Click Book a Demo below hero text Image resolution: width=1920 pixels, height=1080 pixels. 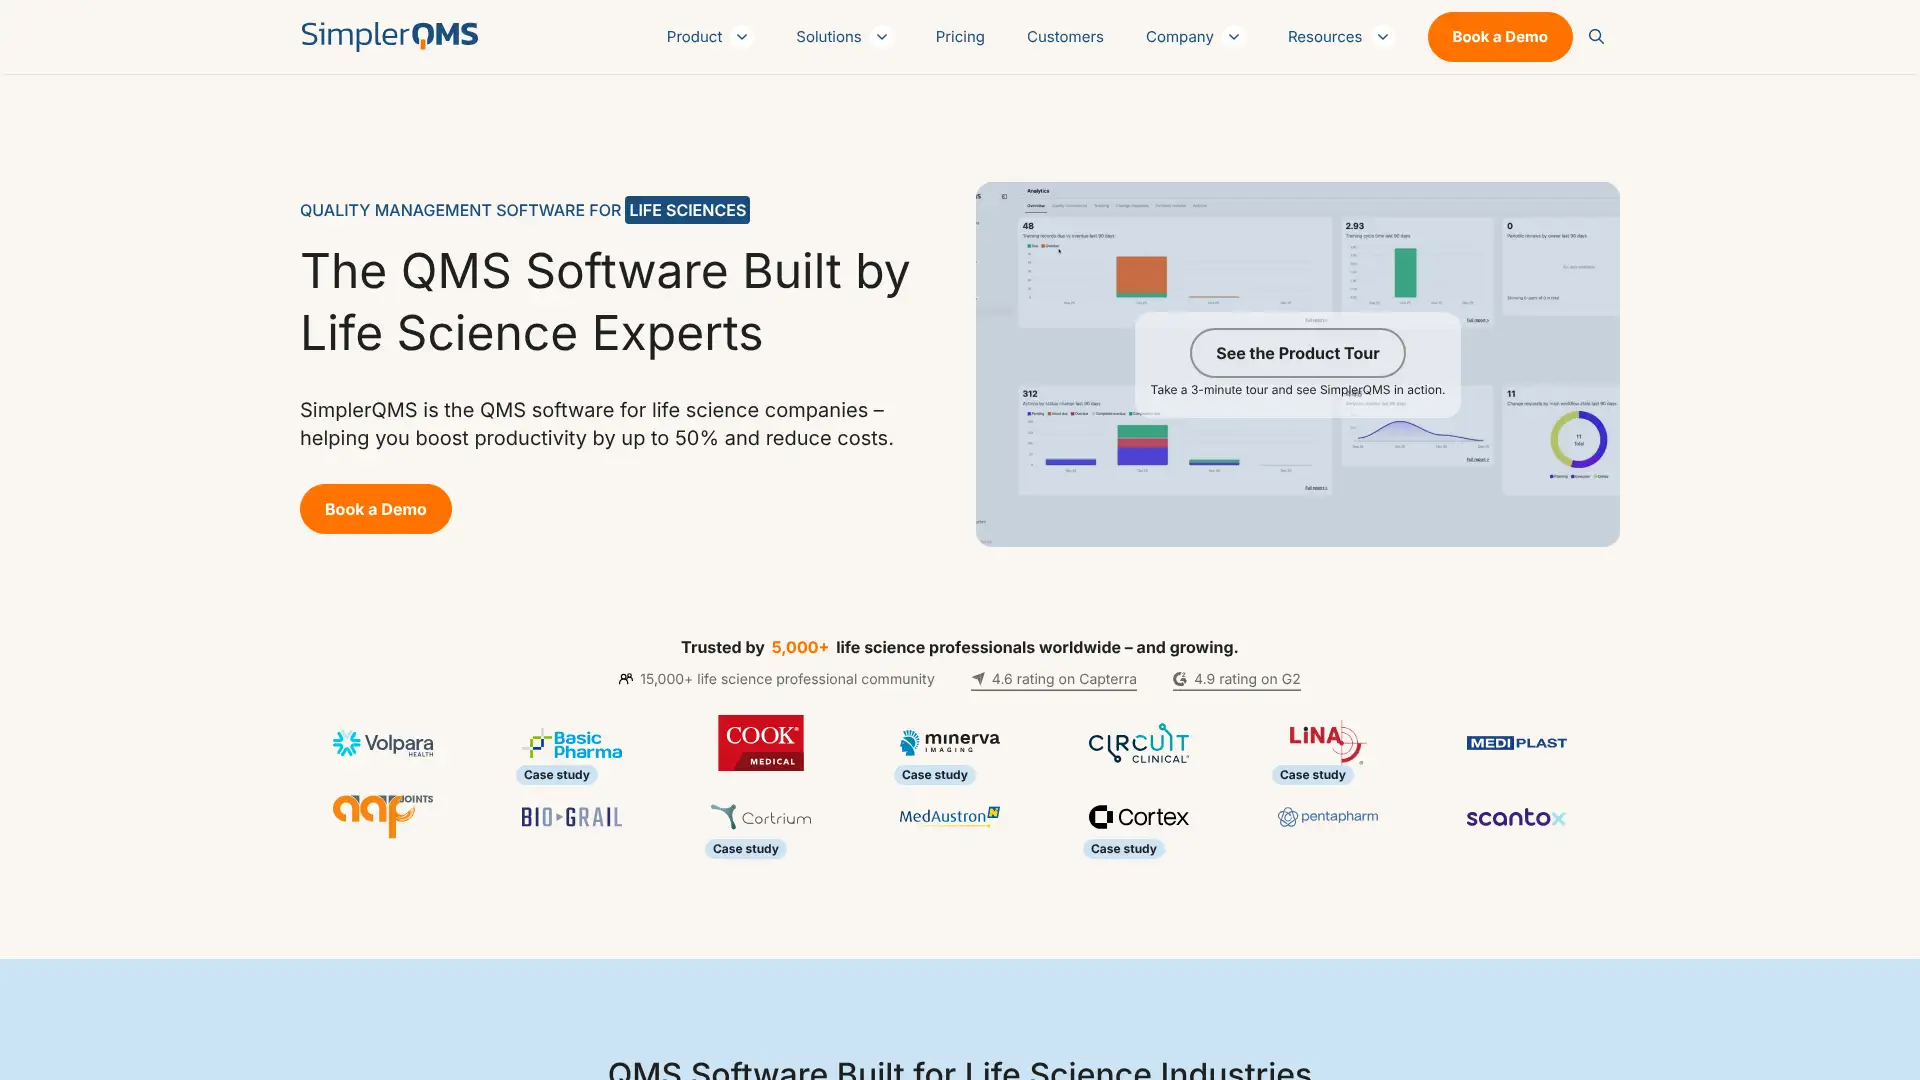pos(375,509)
